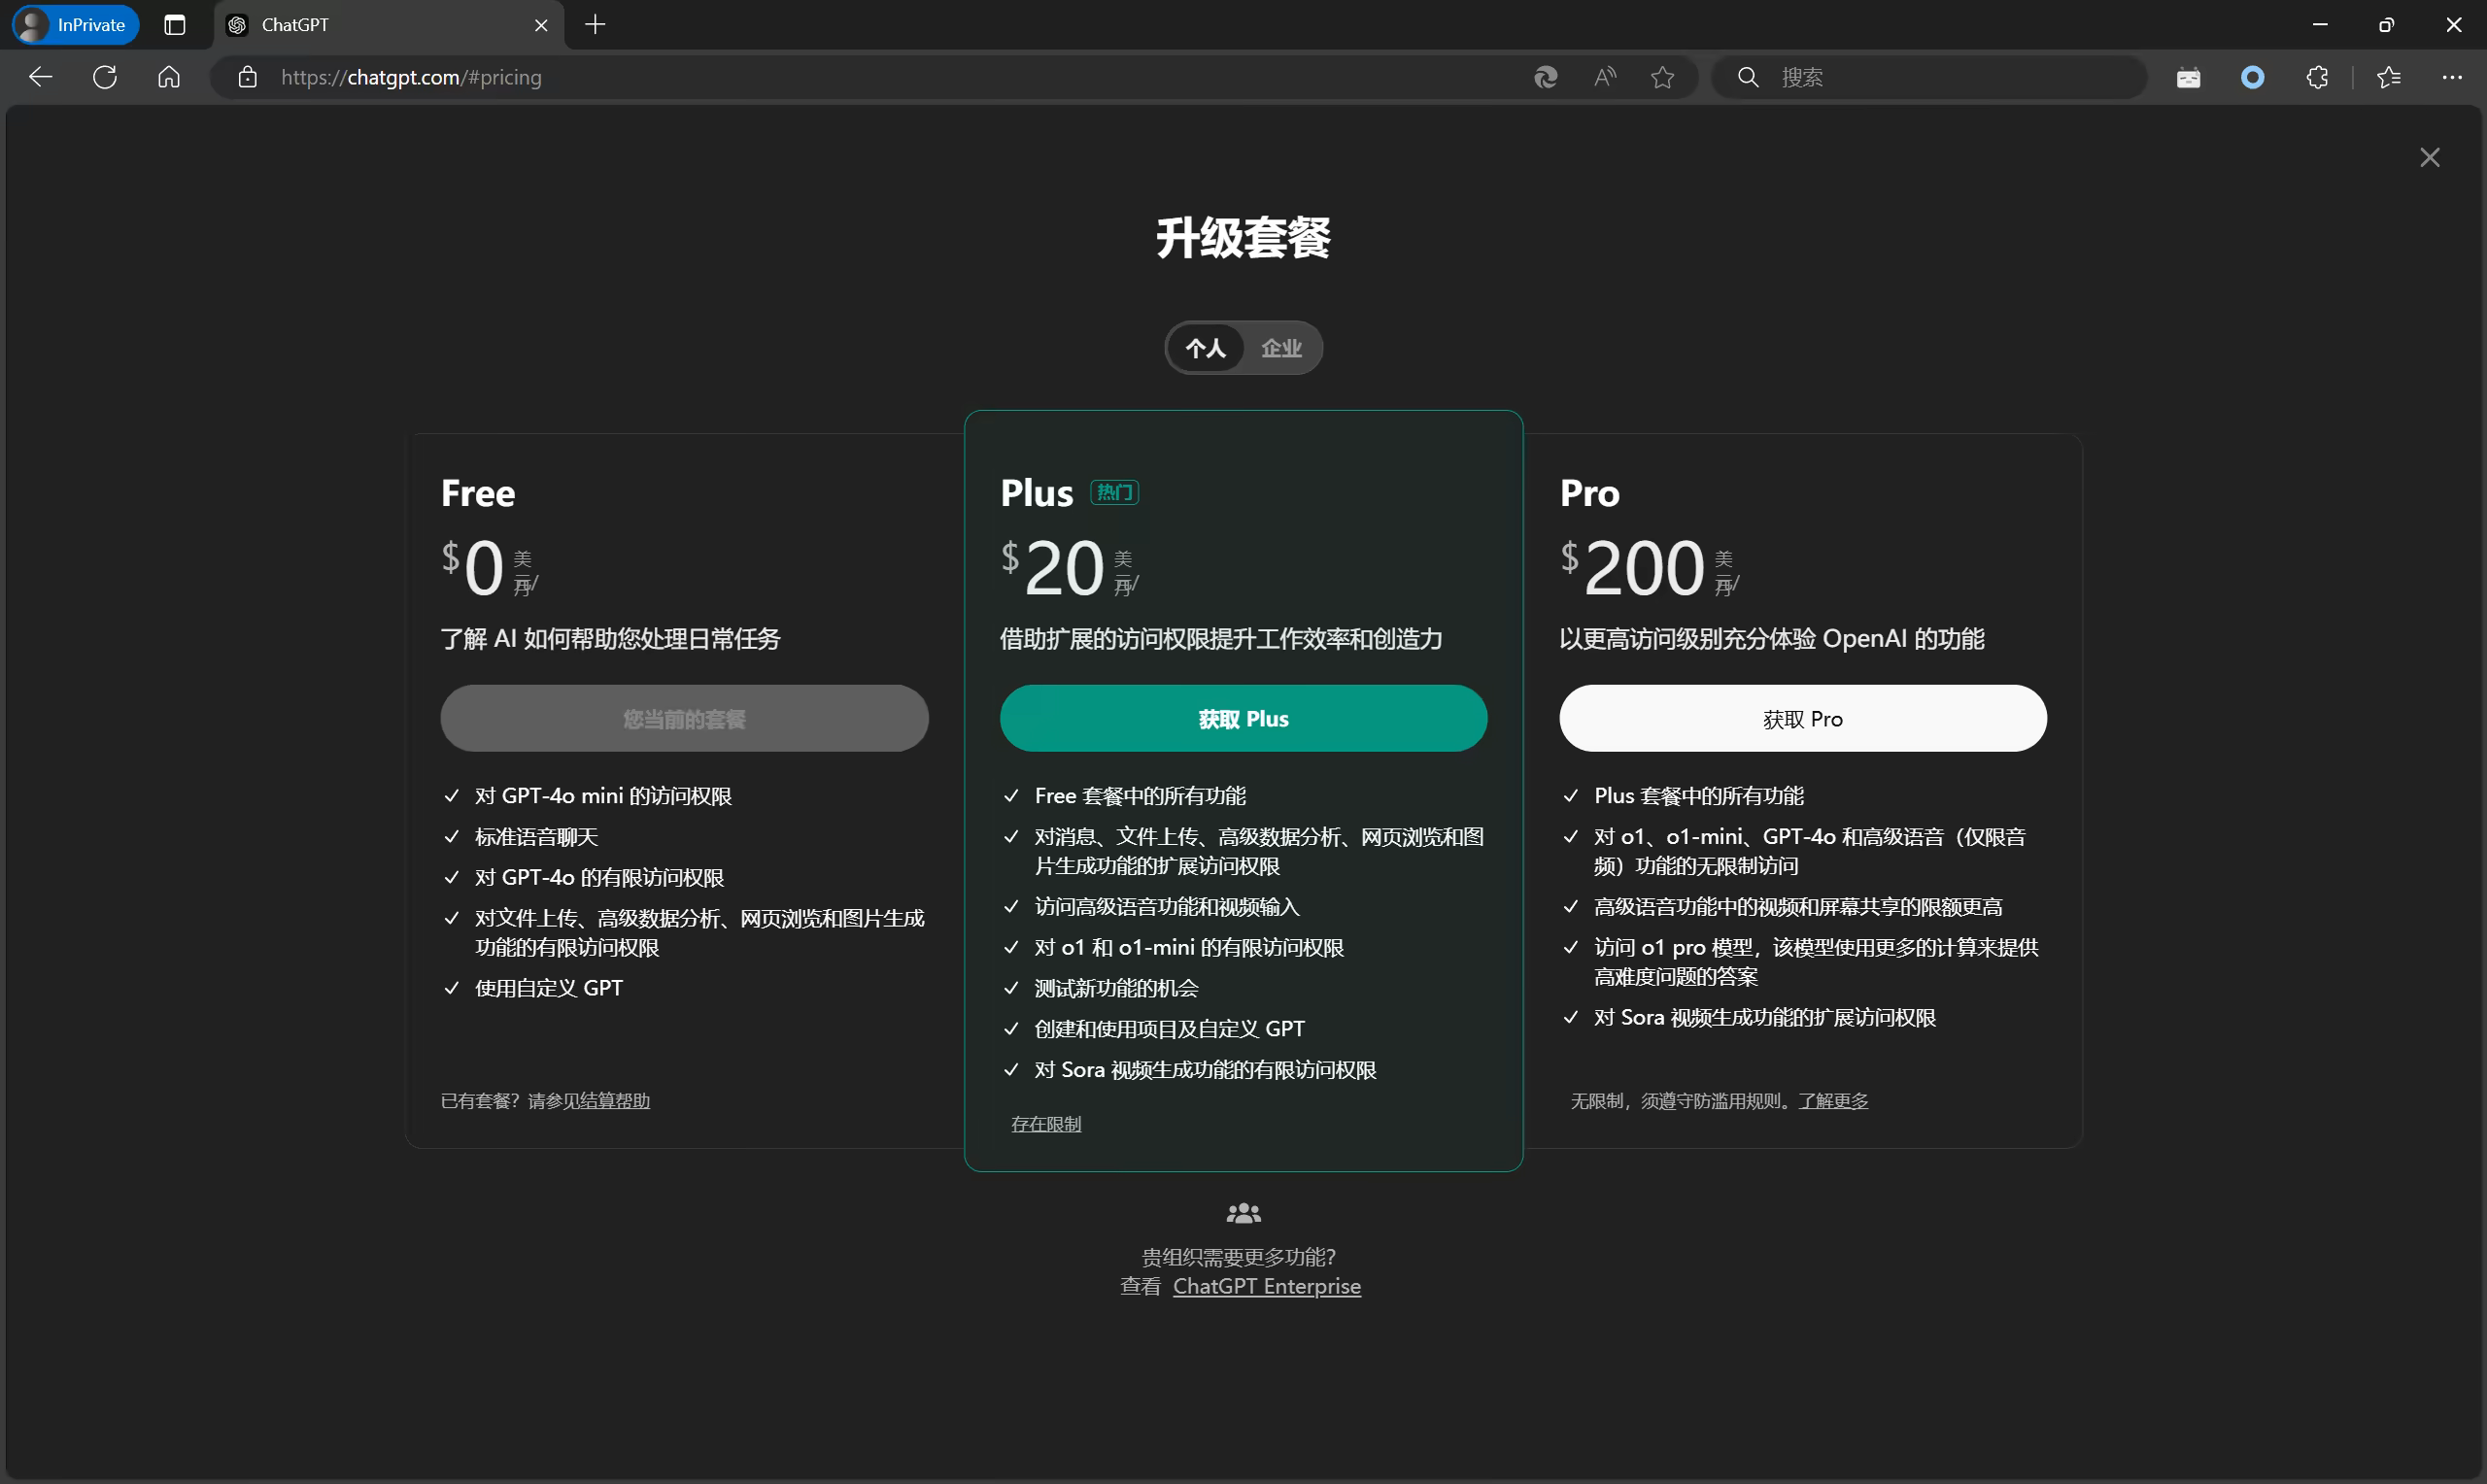Screen dimensions: 2487x1484
Task: Switch pricing toggle to 企业
Action: tap(1281, 348)
